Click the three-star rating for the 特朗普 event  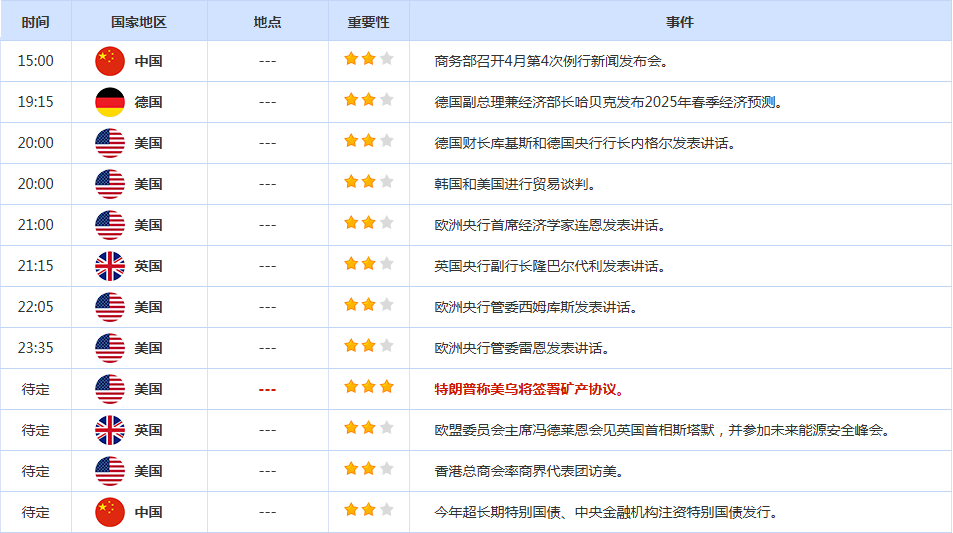(x=369, y=387)
